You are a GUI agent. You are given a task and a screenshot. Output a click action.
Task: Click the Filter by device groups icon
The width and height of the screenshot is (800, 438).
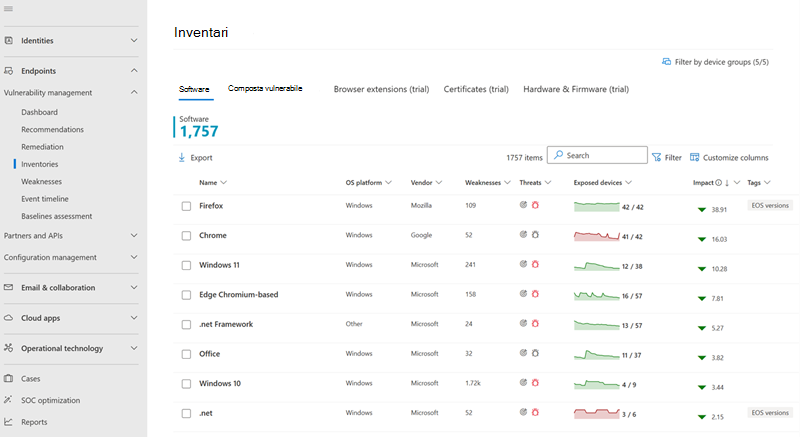(666, 62)
